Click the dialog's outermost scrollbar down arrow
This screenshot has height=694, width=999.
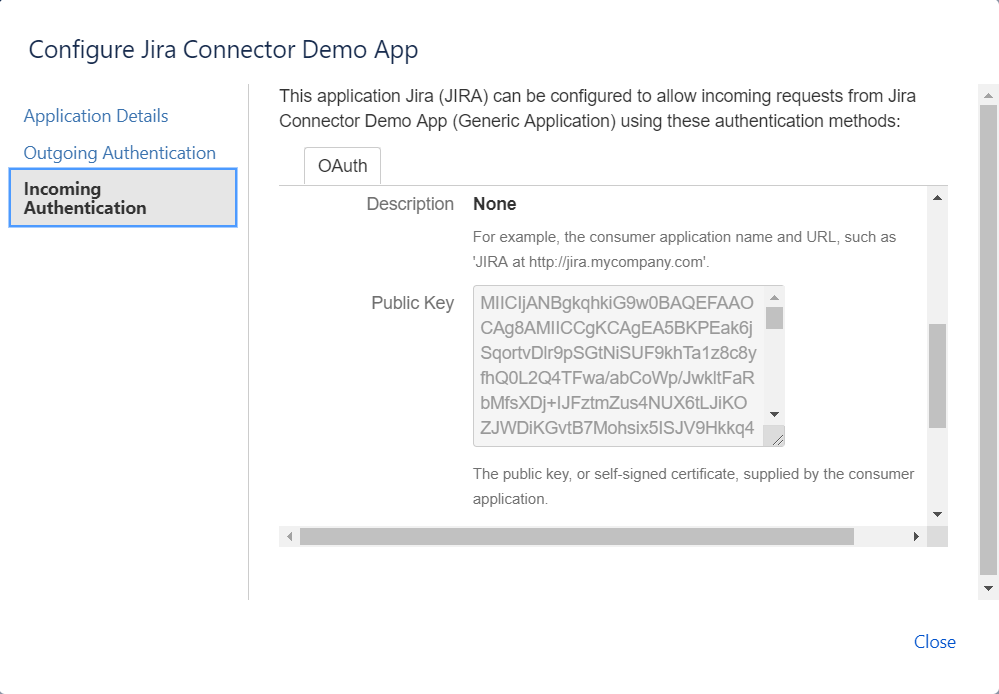(988, 589)
